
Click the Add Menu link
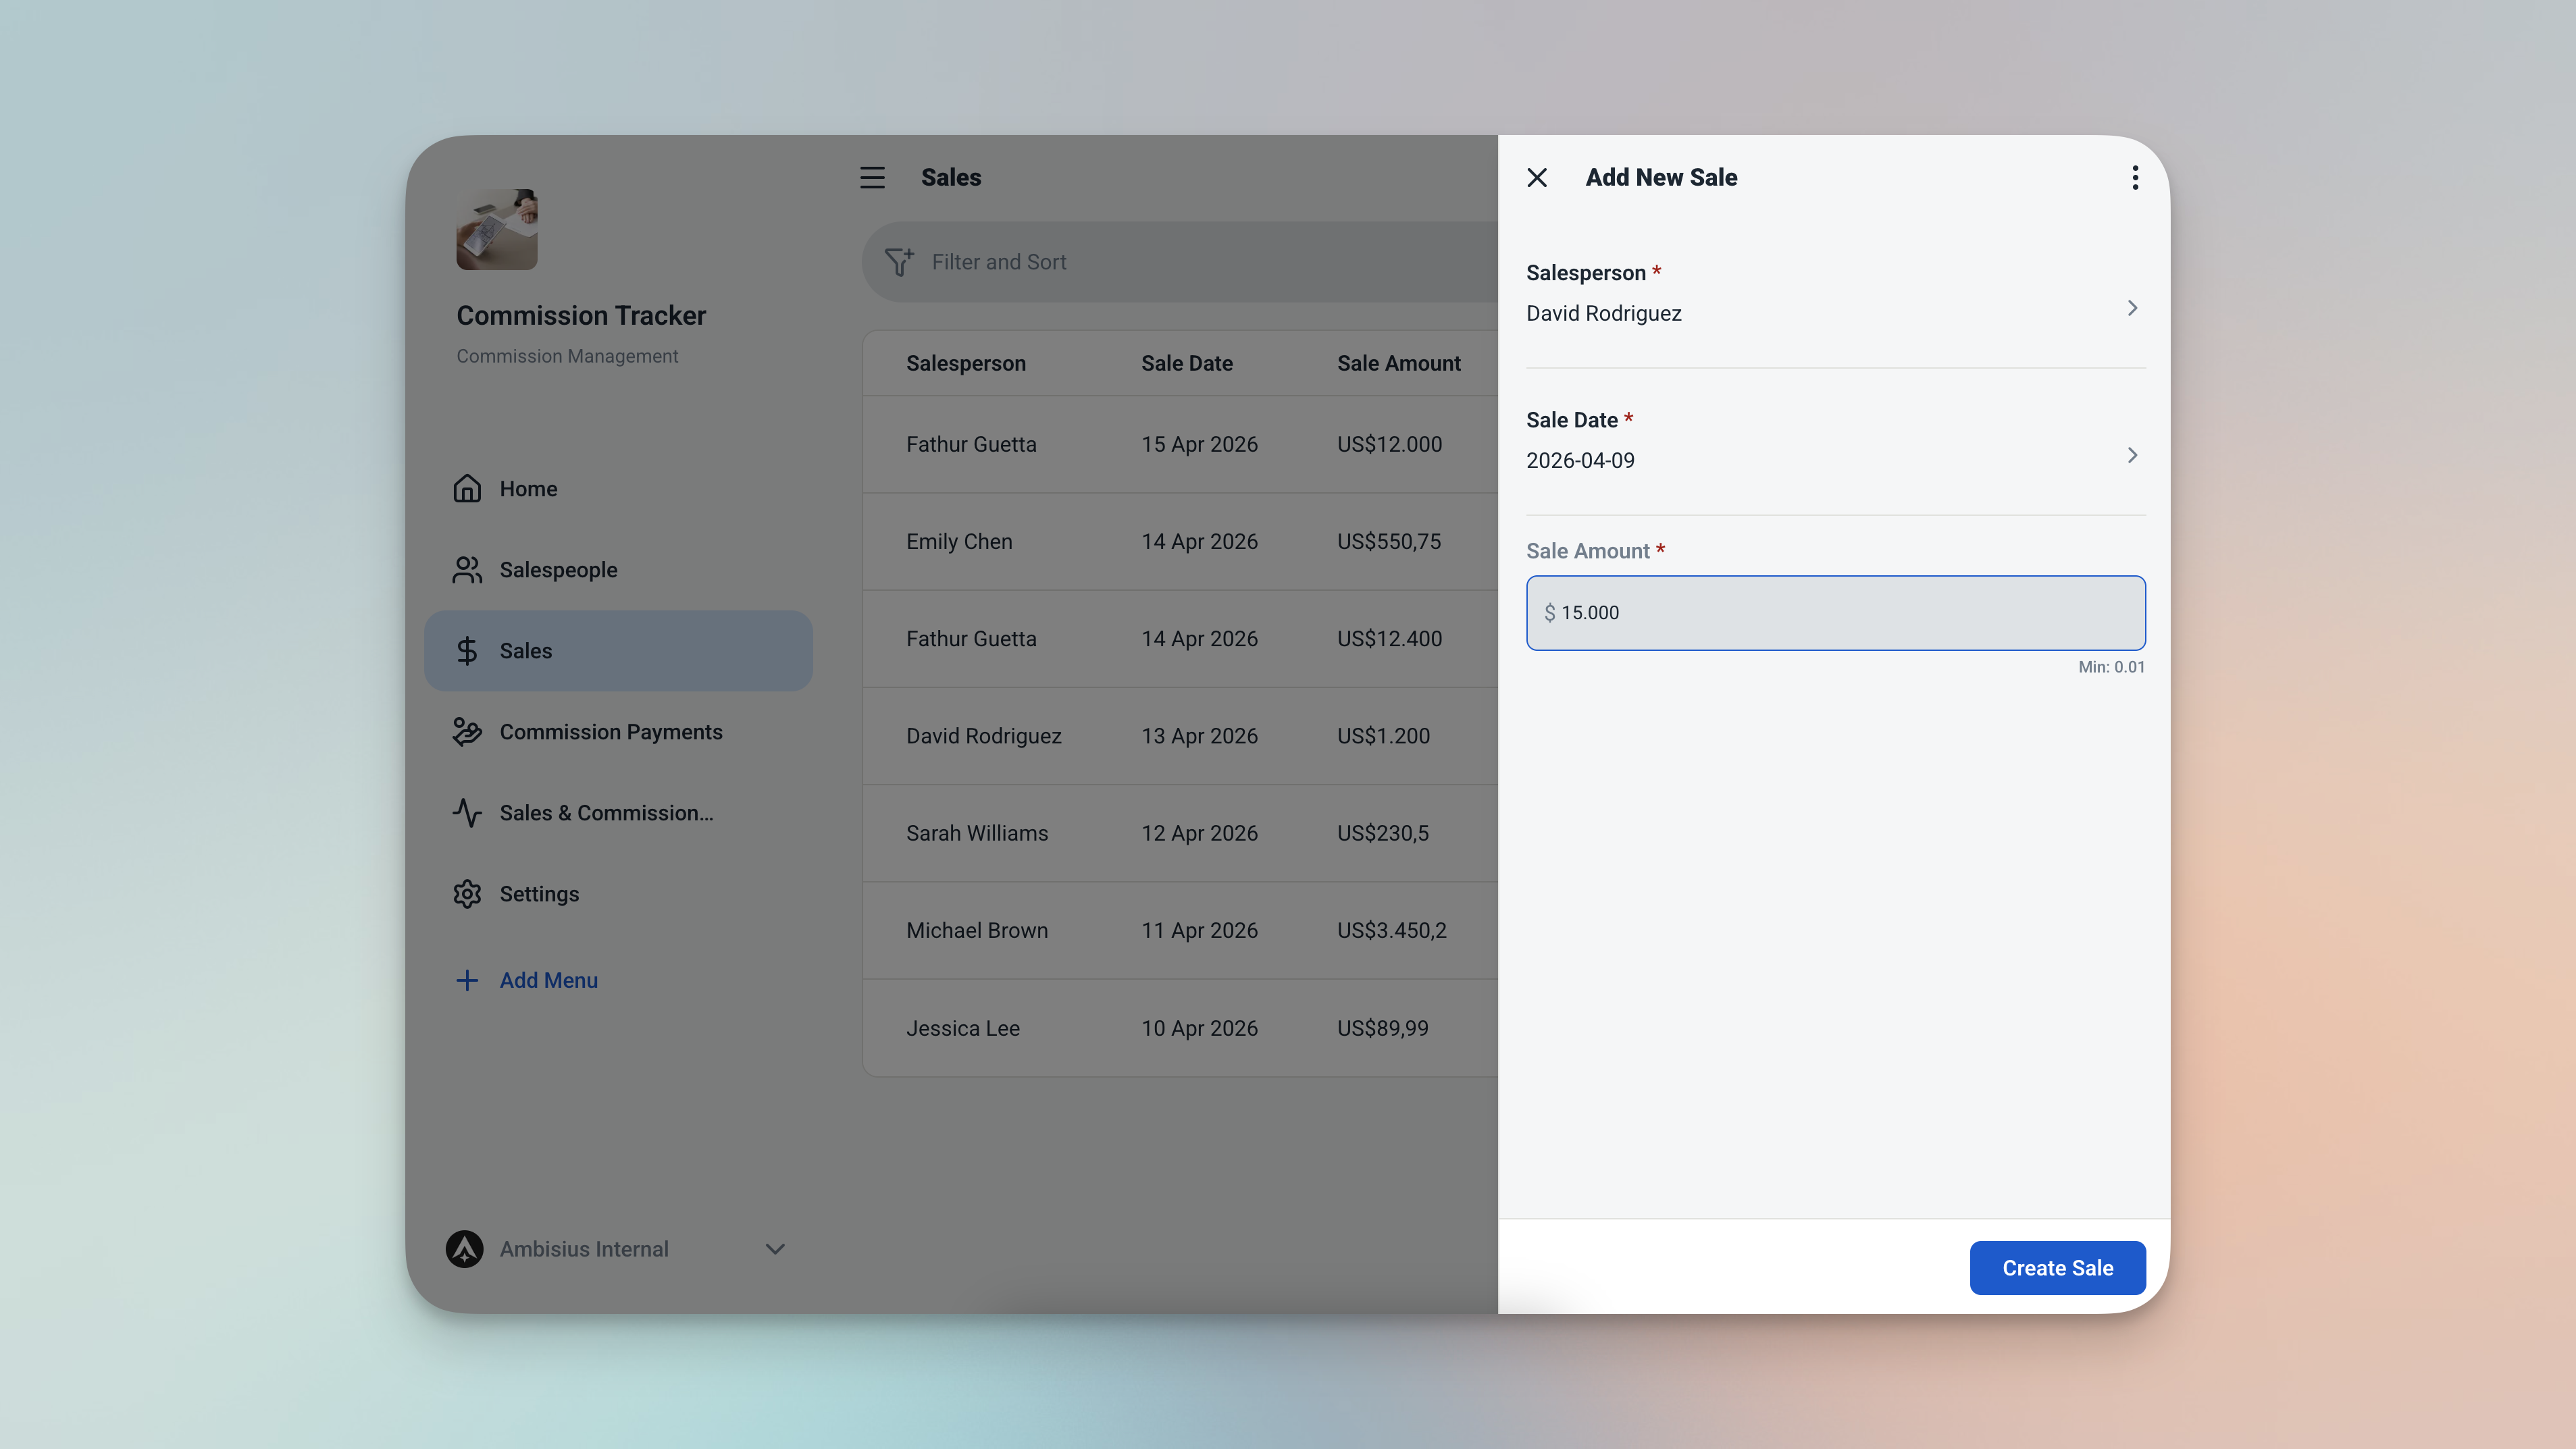coord(548,980)
